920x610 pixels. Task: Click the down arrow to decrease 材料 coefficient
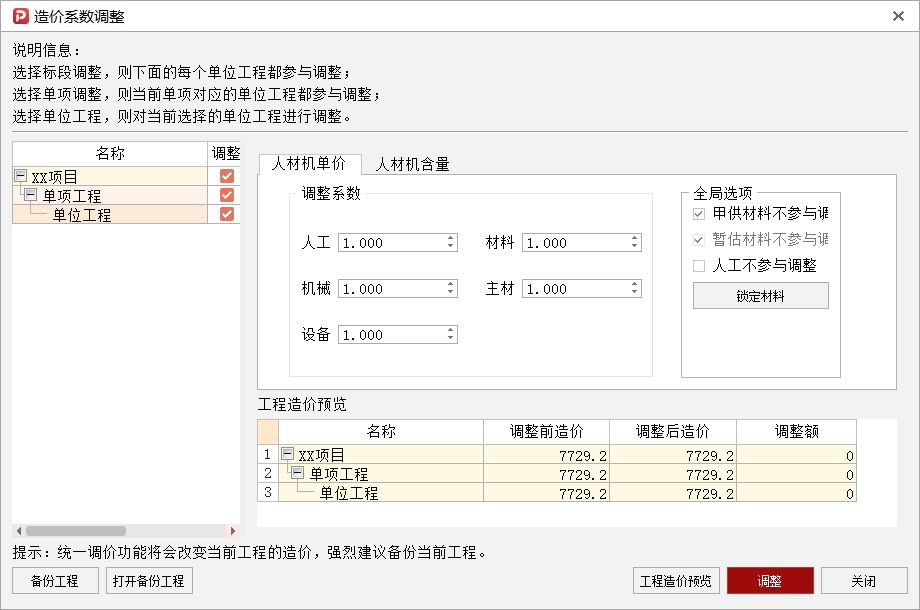click(634, 246)
